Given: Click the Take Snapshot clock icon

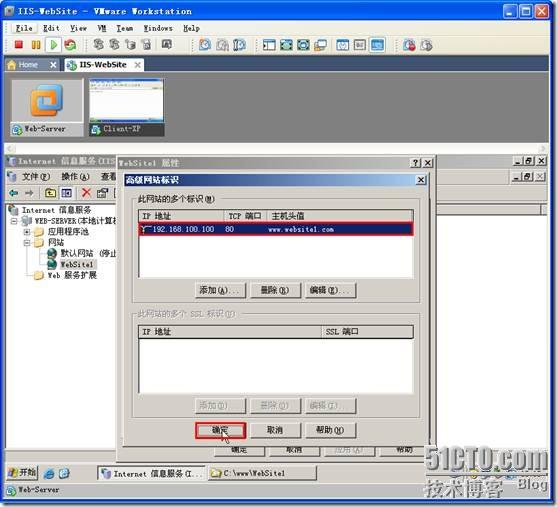Looking at the screenshot, I should click(205, 45).
